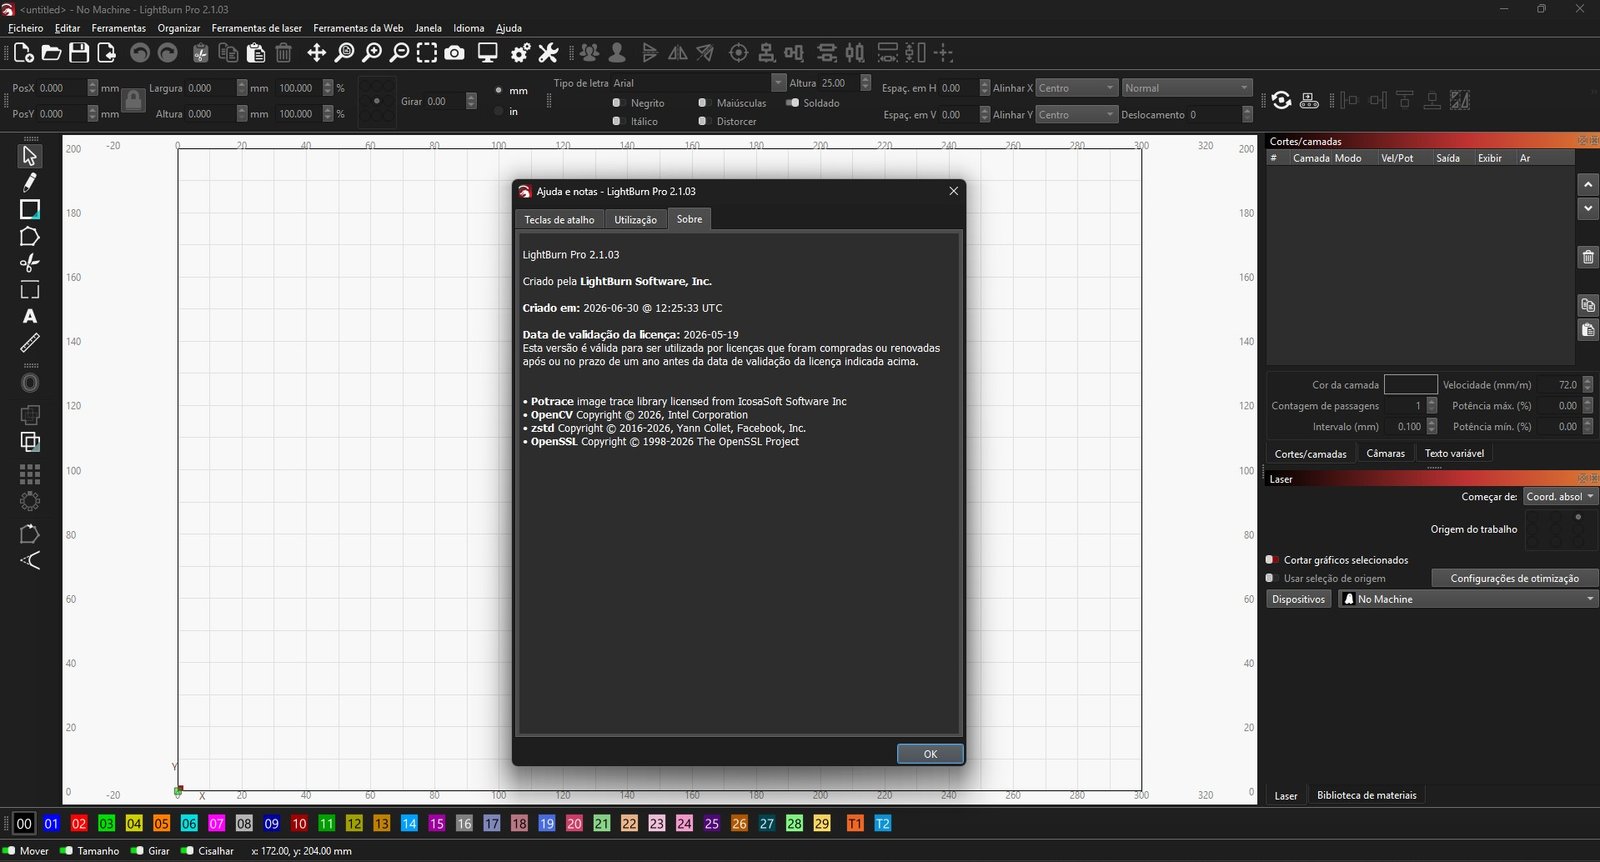The image size is (1600, 862).
Task: Select the Create Text (A) tool
Action: 30,316
